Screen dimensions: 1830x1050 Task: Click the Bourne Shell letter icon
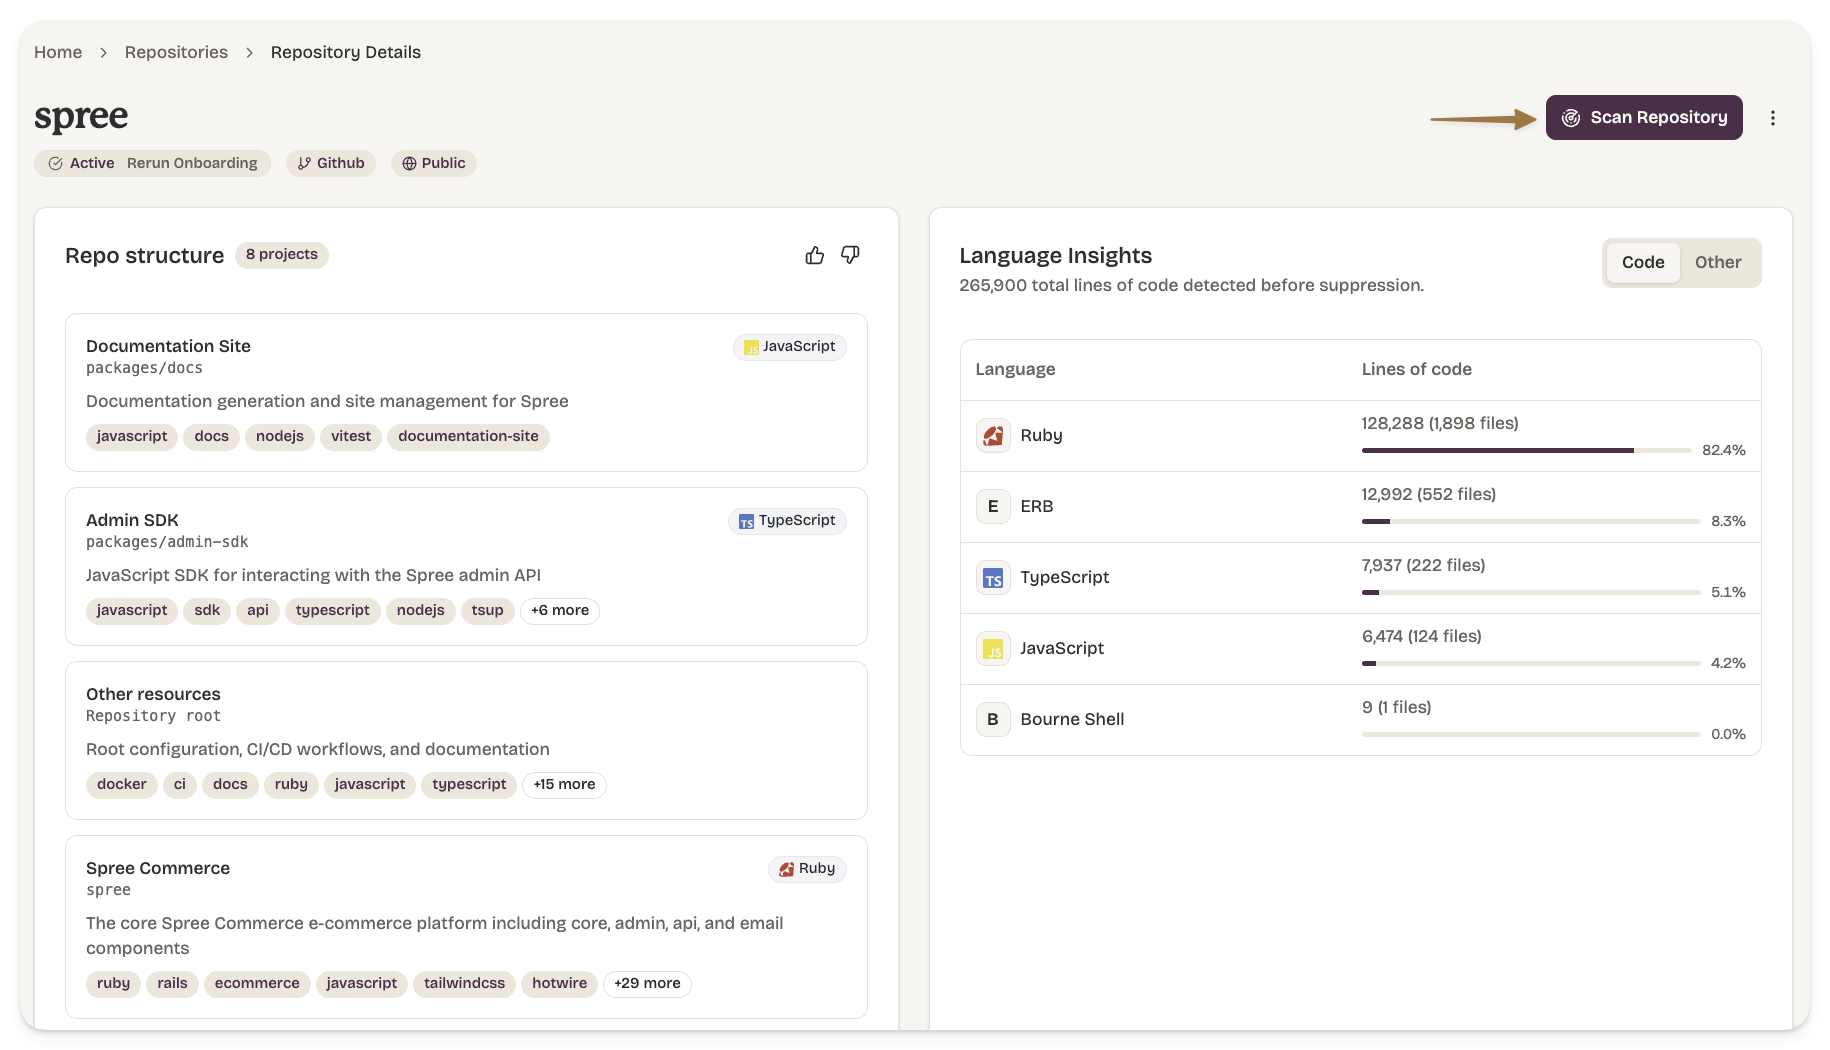click(993, 720)
